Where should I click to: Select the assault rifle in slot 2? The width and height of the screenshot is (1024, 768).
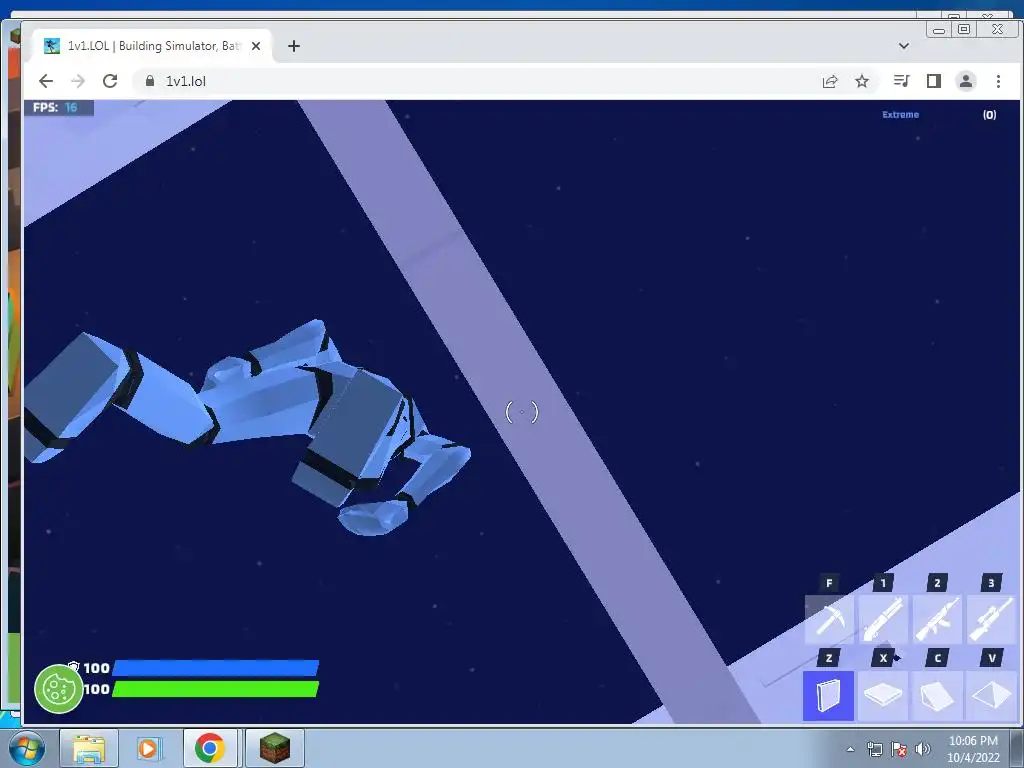click(x=937, y=619)
